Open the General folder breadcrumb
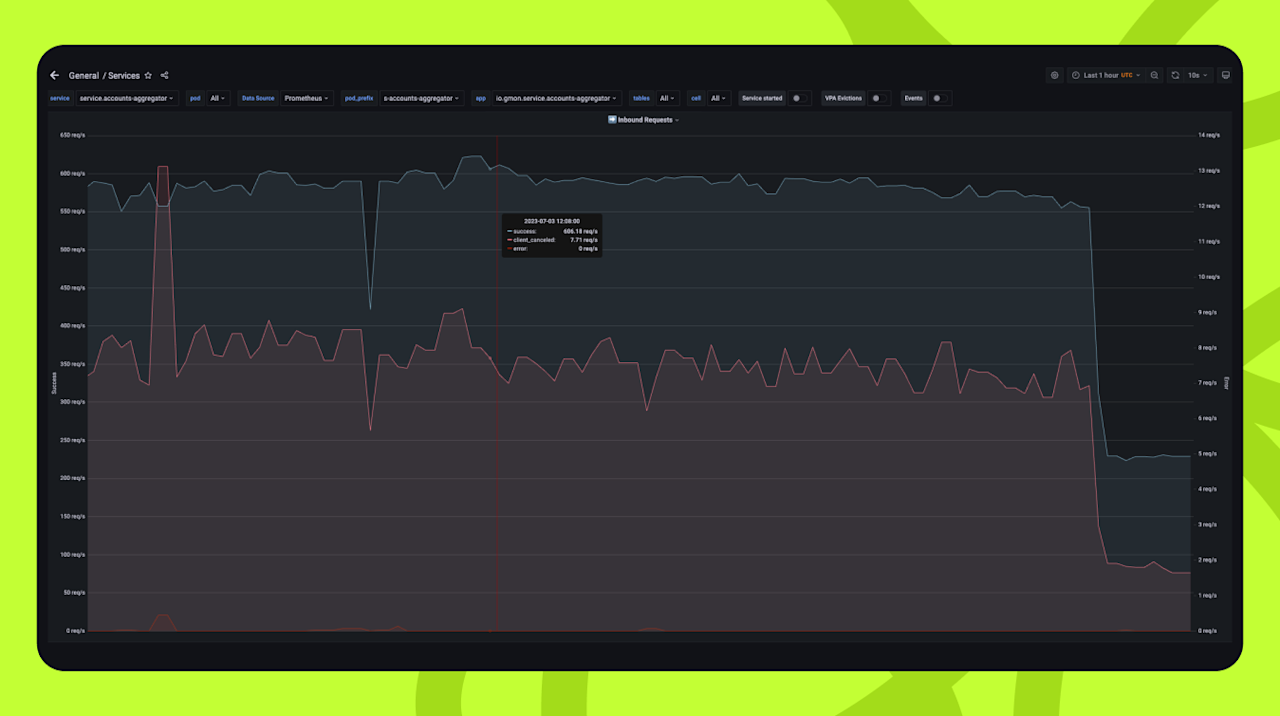 click(x=84, y=75)
